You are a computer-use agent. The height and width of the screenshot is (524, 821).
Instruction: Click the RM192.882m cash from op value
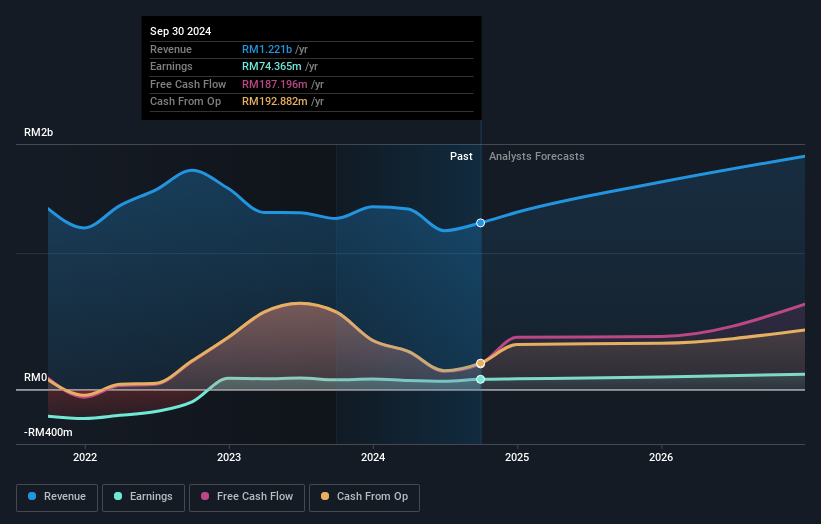click(x=275, y=102)
